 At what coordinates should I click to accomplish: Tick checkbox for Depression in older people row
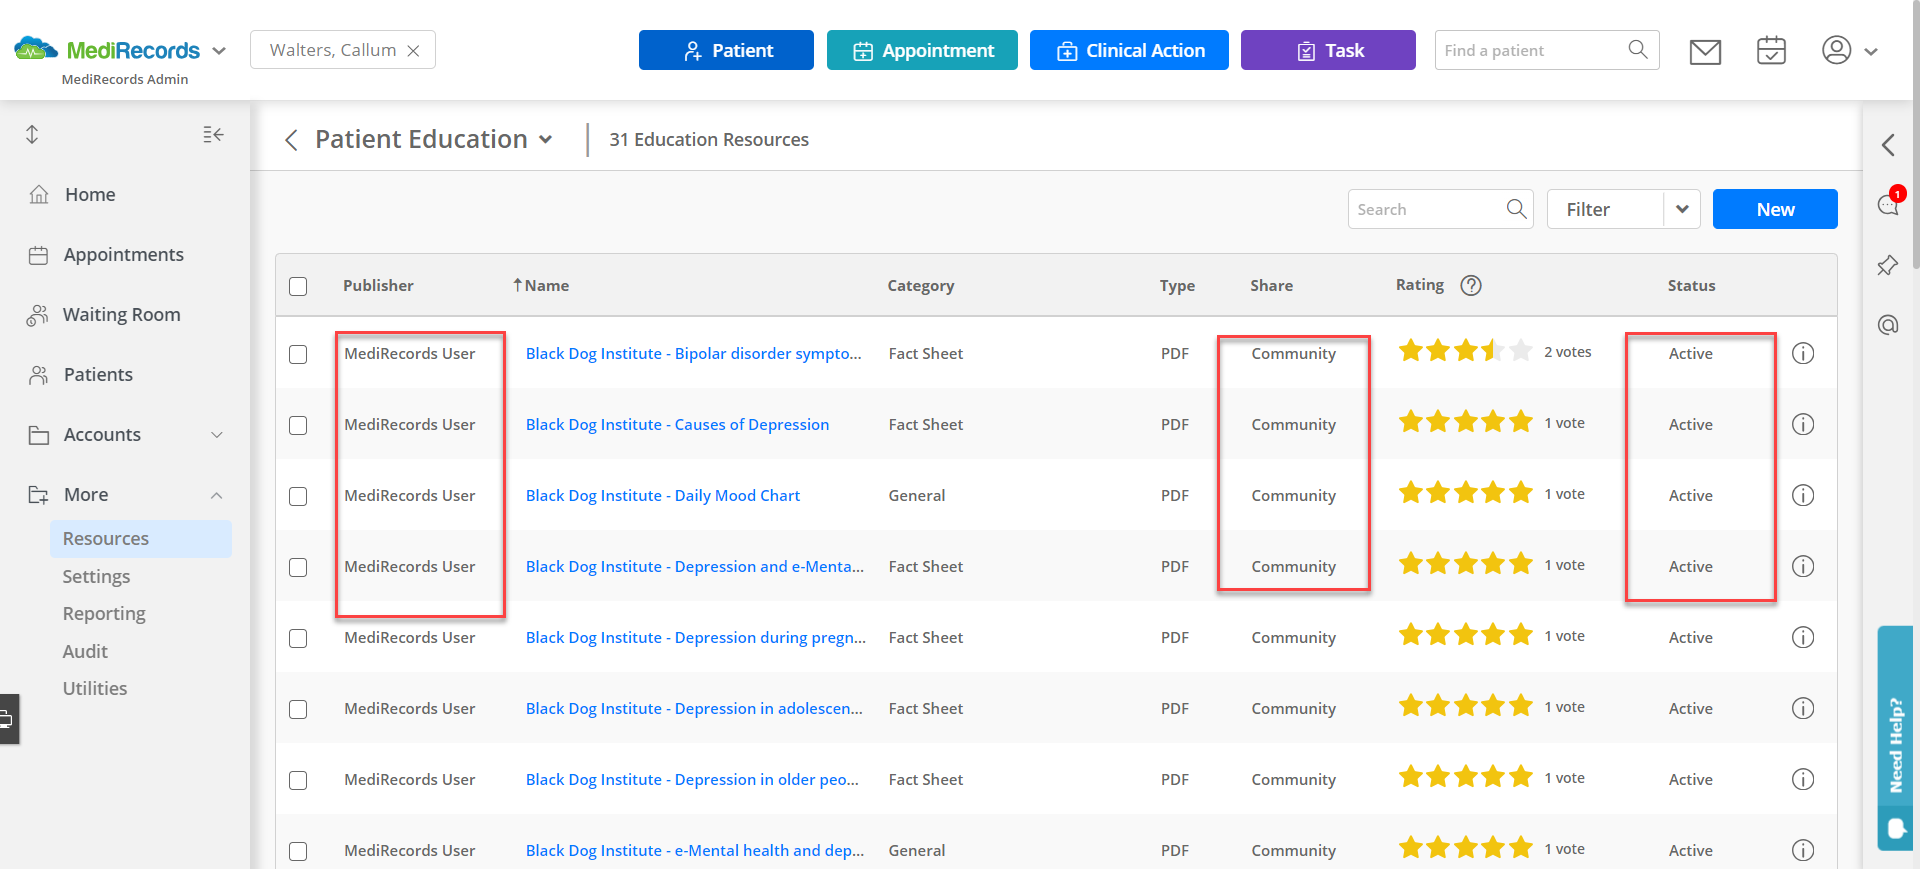[298, 780]
